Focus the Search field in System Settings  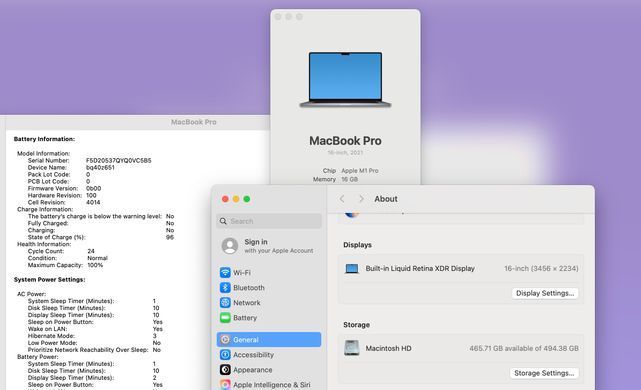269,221
